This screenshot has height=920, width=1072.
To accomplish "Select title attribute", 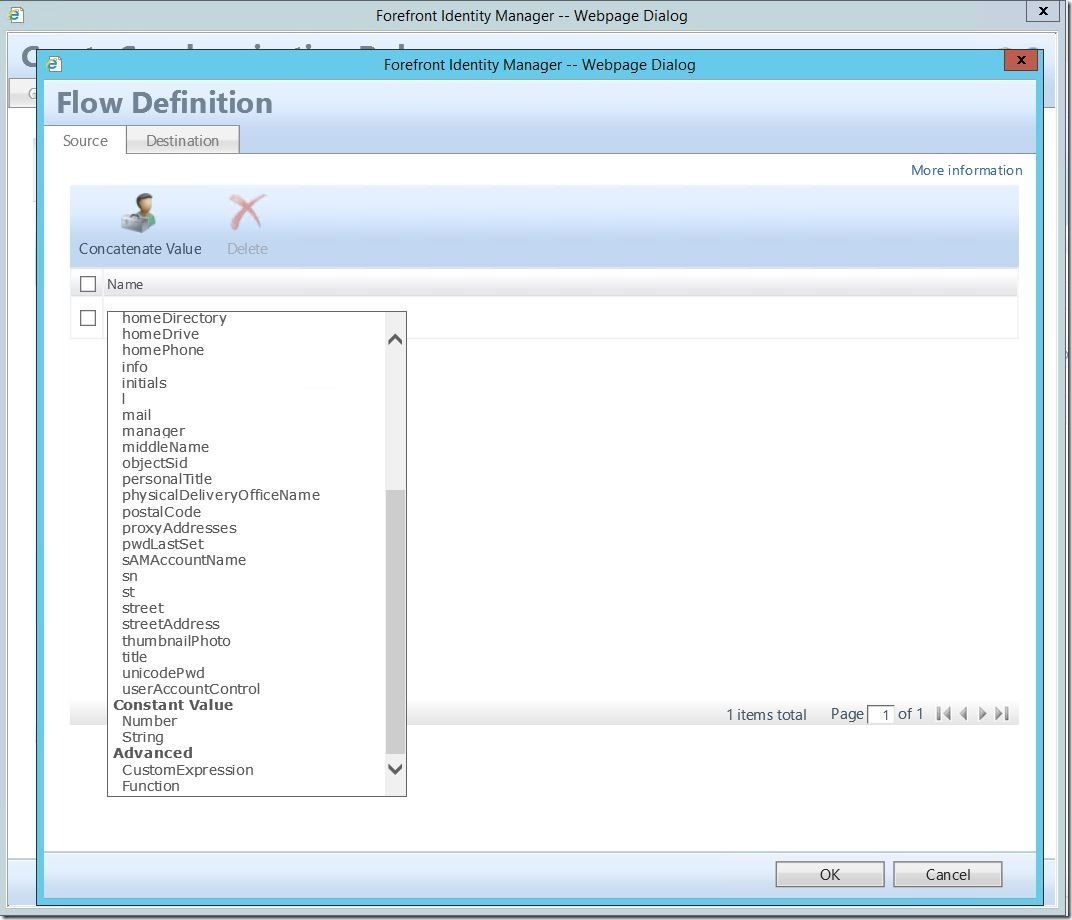I will click(135, 657).
